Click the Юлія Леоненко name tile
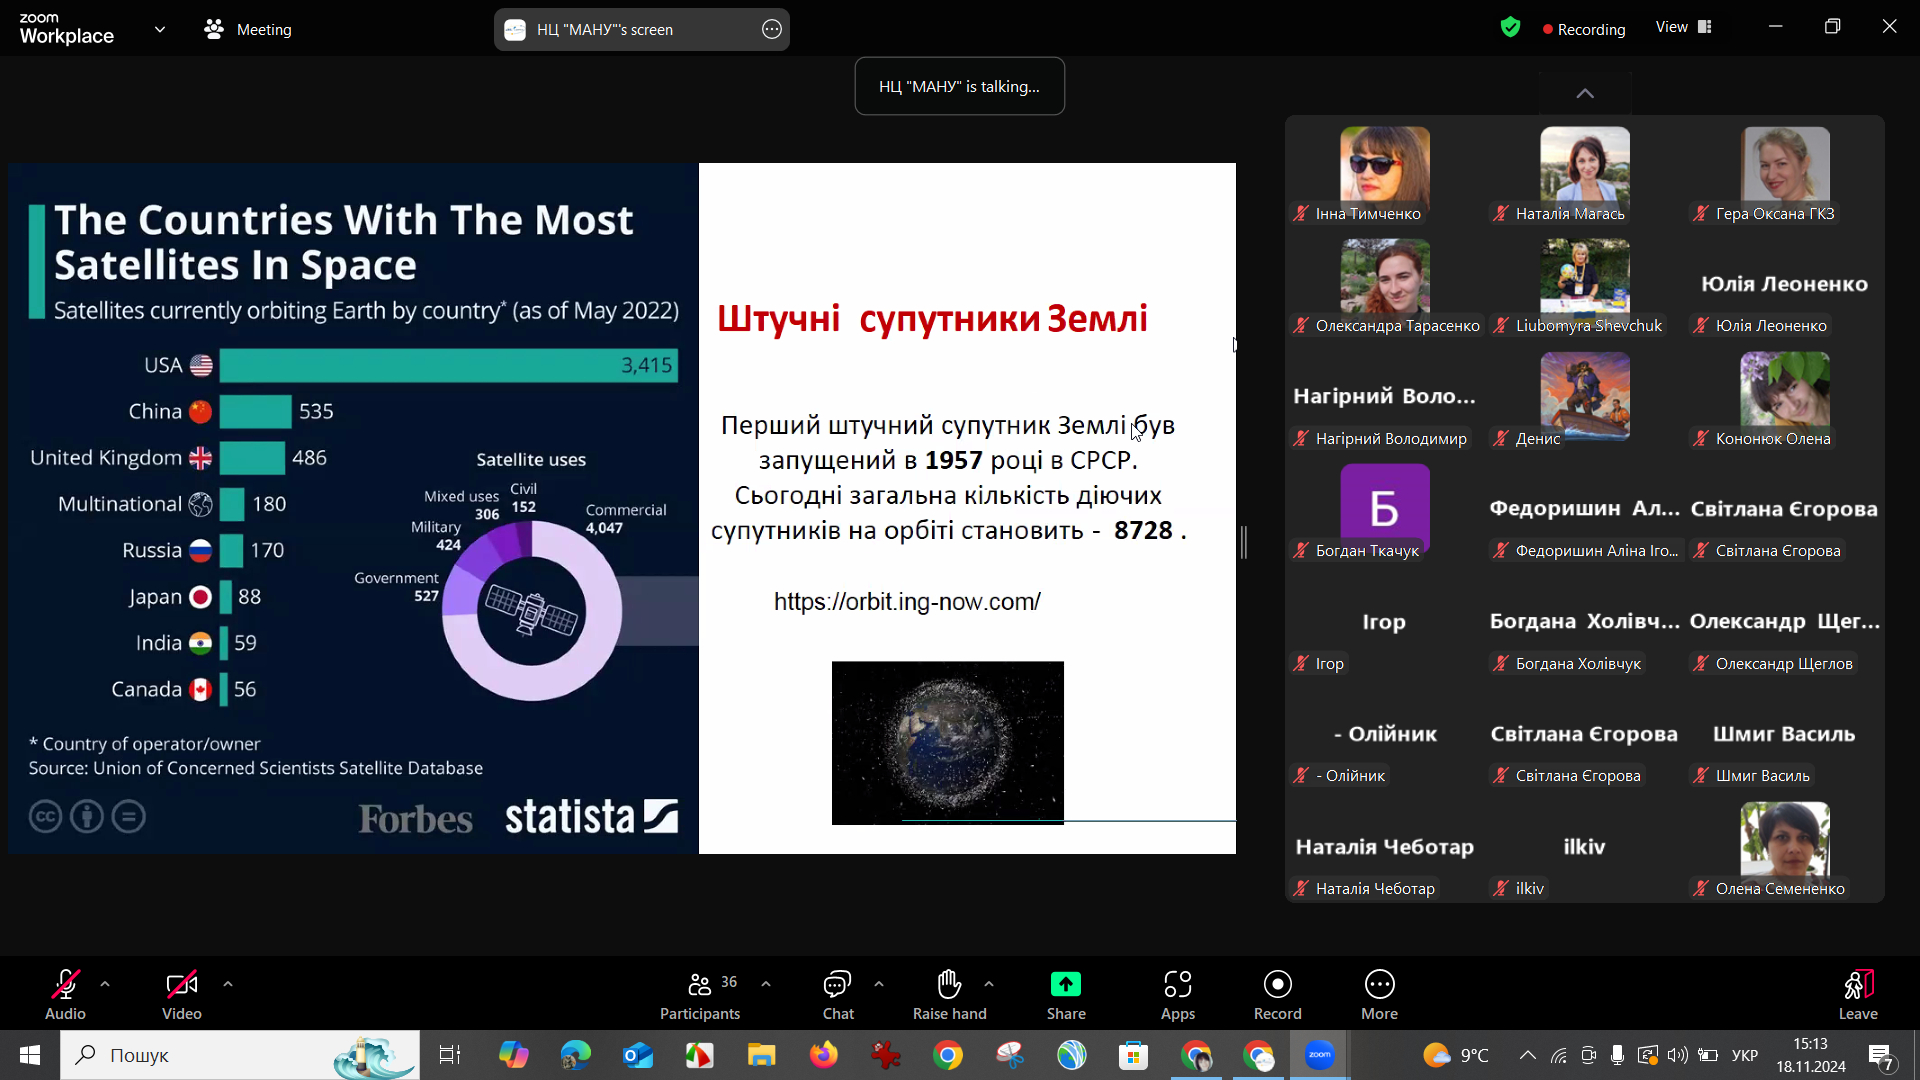This screenshot has height=1080, width=1920. click(x=1784, y=286)
